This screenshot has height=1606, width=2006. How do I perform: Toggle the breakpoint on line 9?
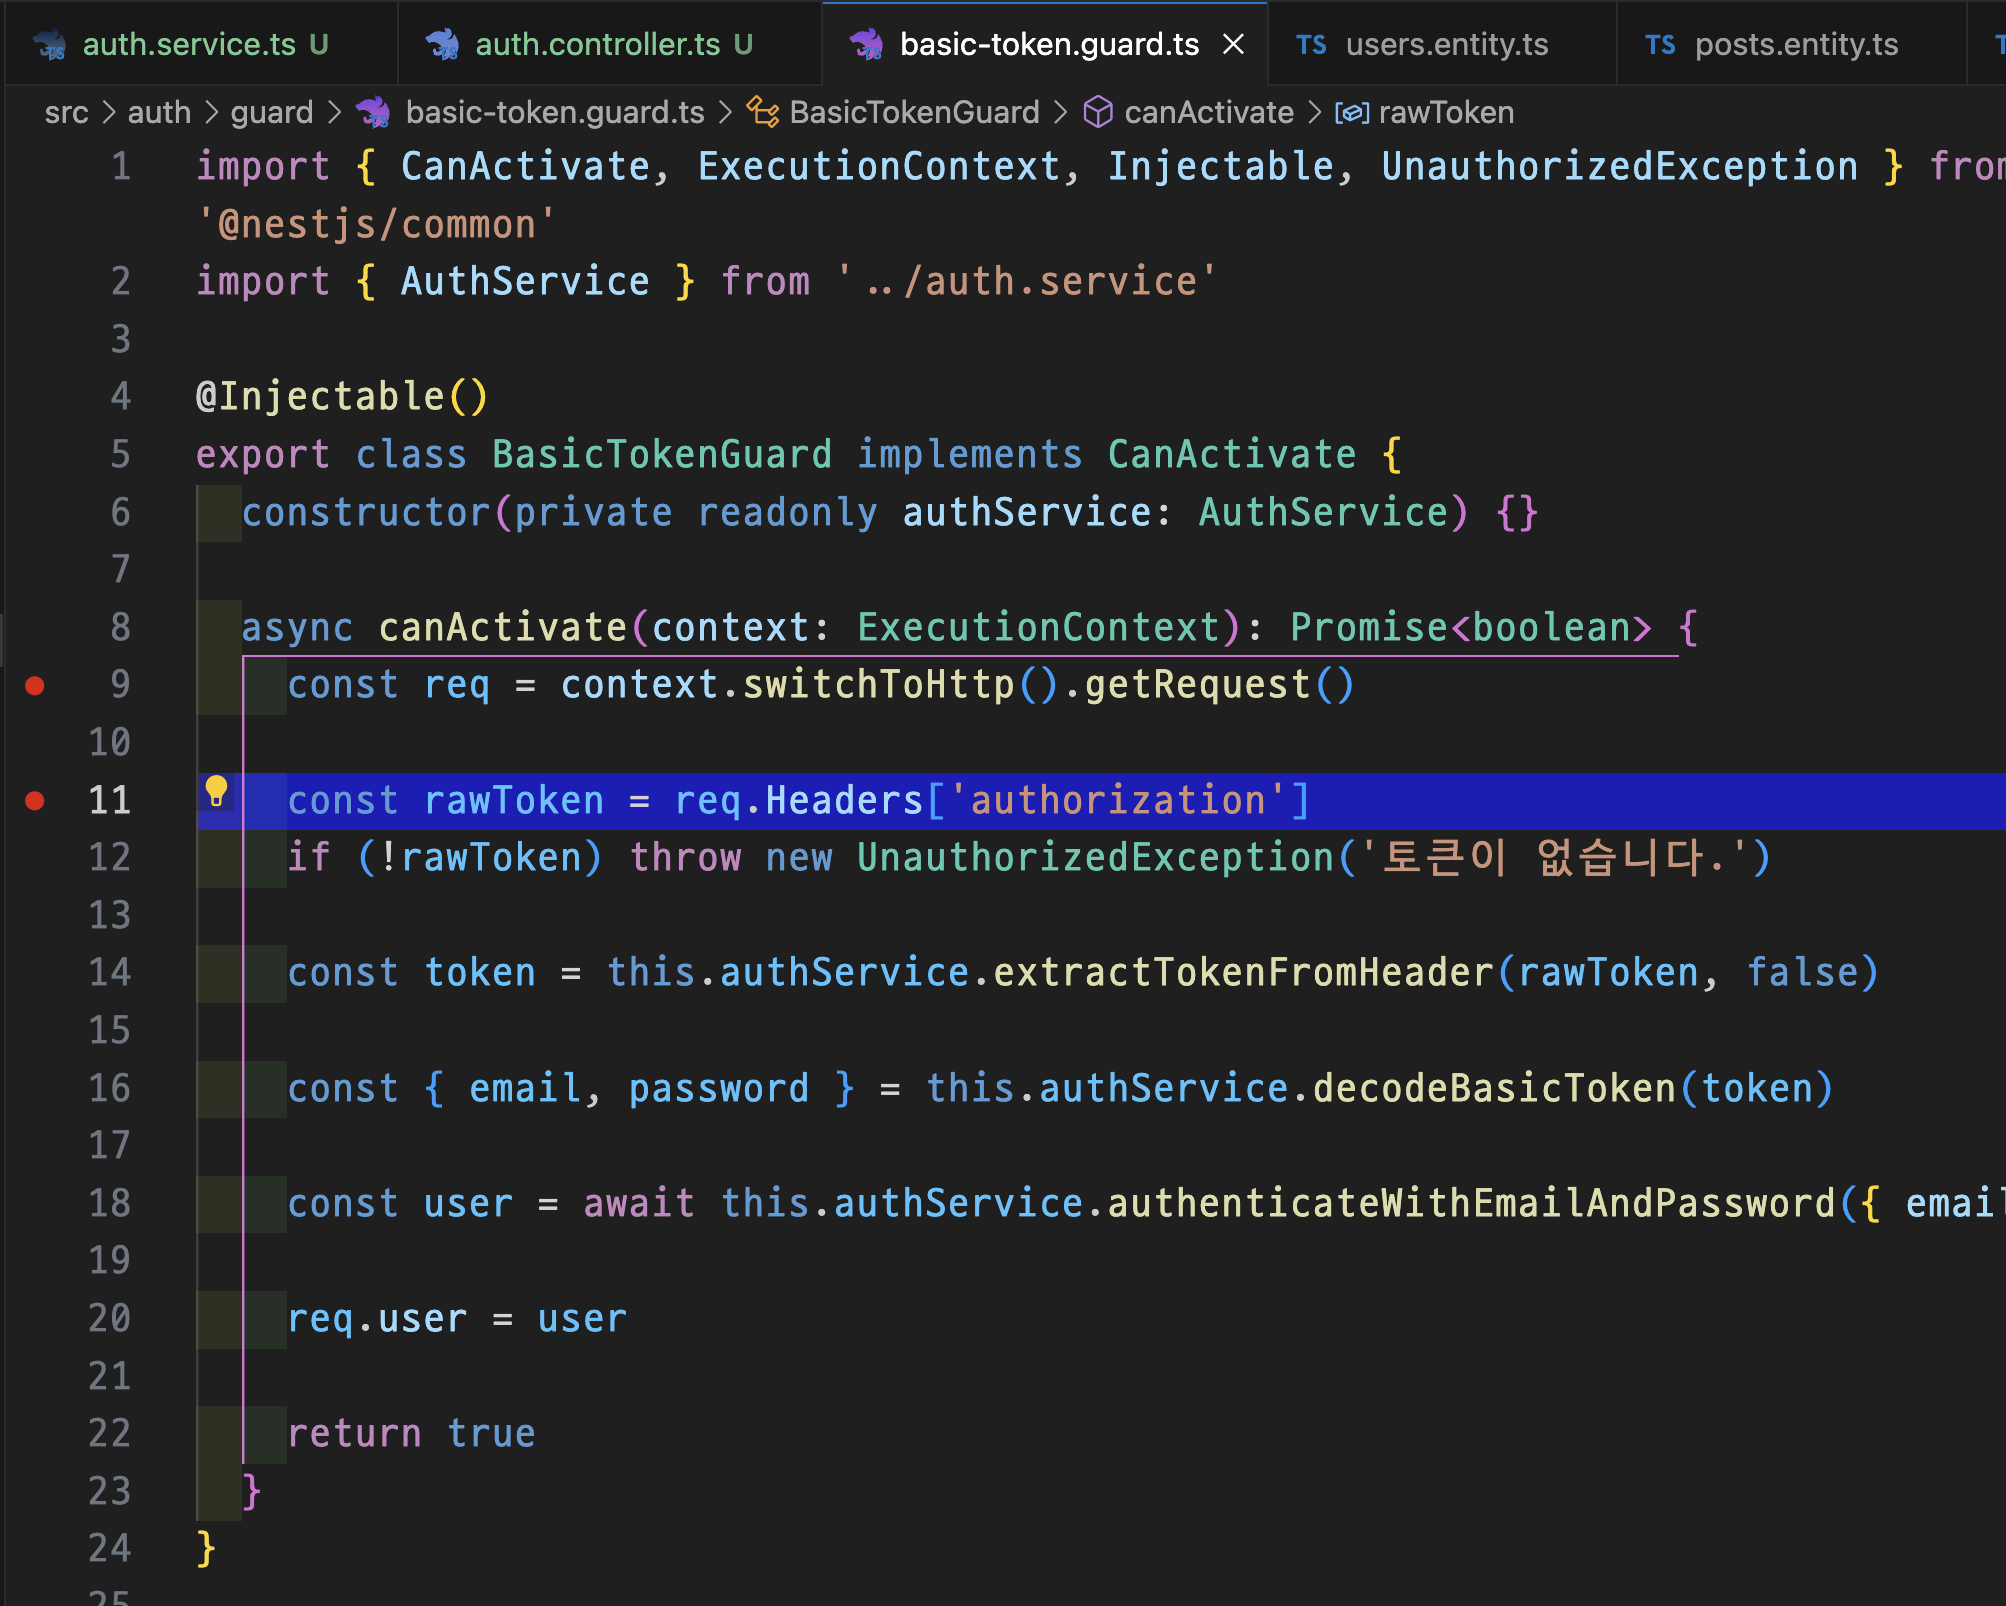35,686
